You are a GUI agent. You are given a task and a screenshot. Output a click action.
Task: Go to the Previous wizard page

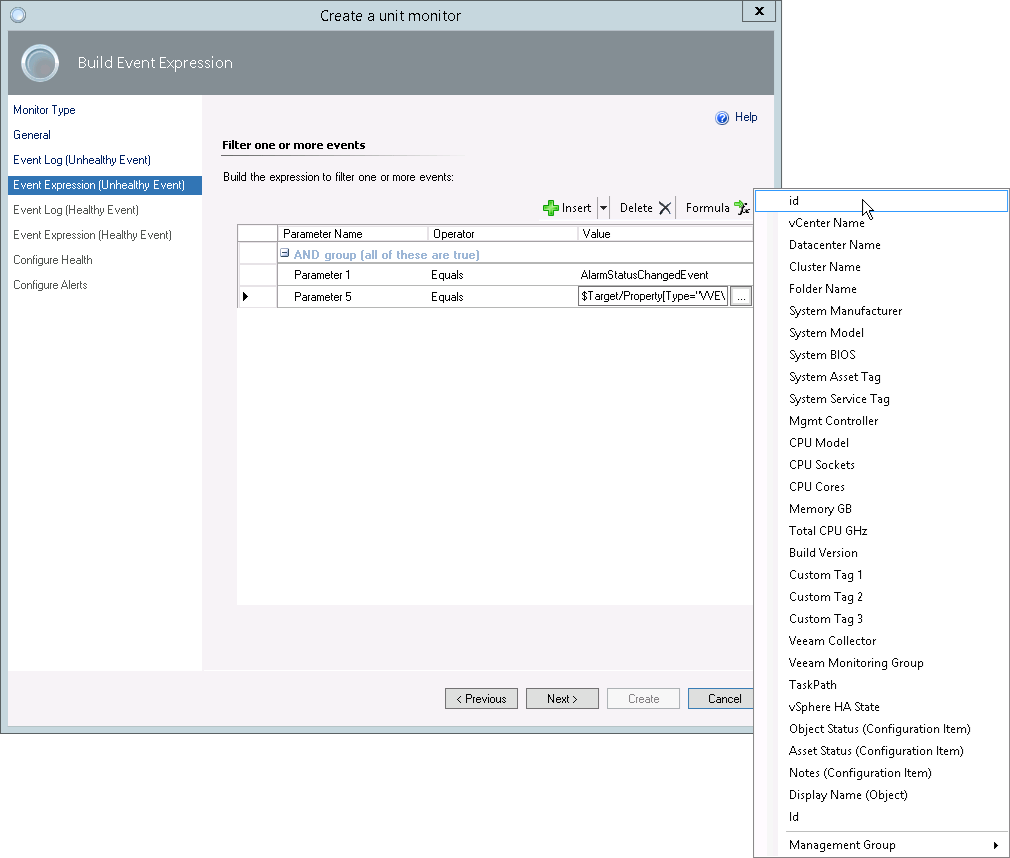(x=481, y=699)
